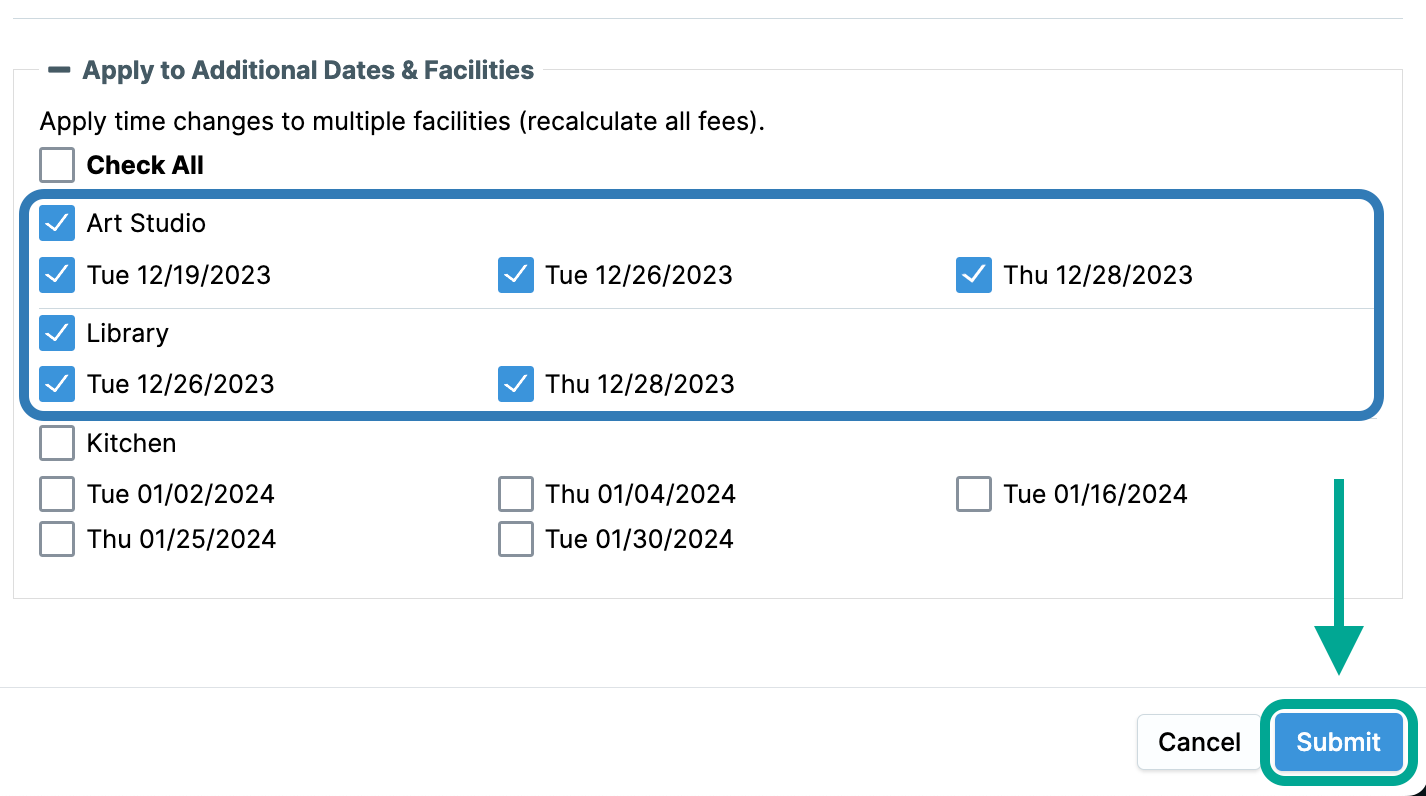Image resolution: width=1426 pixels, height=796 pixels.
Task: Select Kitchen Thu 01/04/2024 date
Action: pos(516,494)
